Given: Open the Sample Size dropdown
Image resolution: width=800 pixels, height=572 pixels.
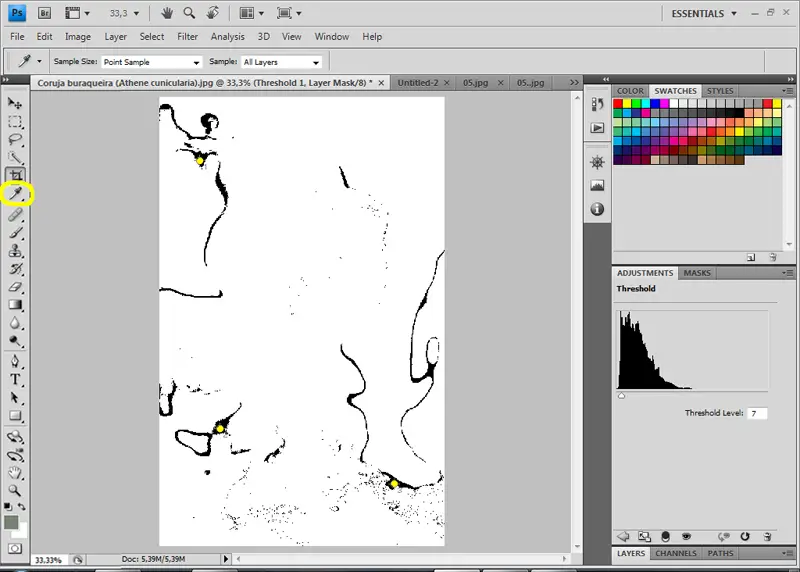Looking at the screenshot, I should (x=151, y=62).
